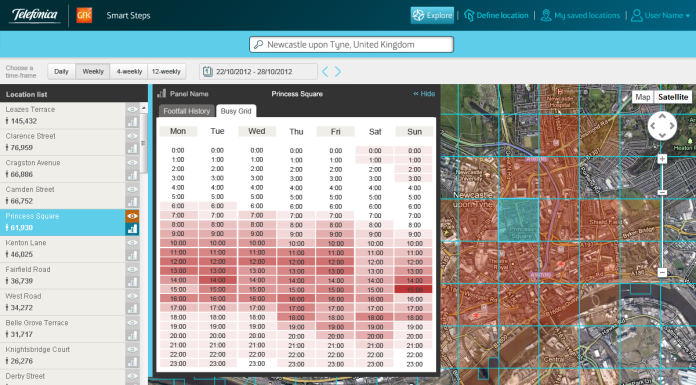
Task: Click the magnifier icon in search box
Action: tap(258, 44)
